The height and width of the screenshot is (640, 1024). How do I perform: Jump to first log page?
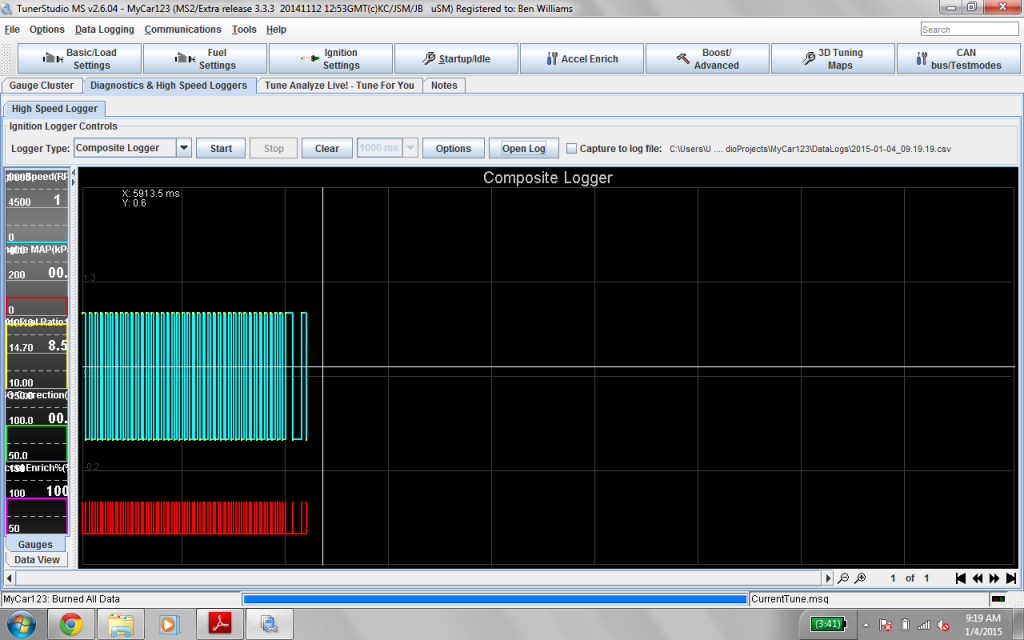961,578
